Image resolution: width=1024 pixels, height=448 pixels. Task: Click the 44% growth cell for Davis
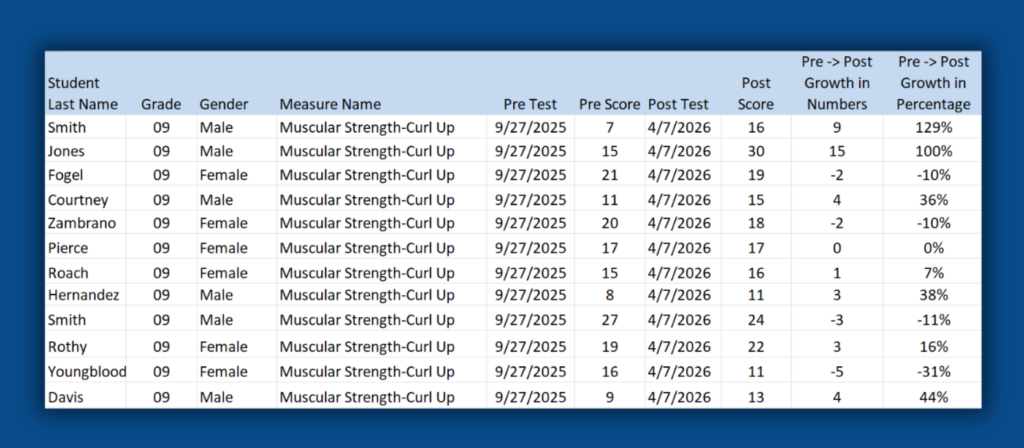(933, 397)
